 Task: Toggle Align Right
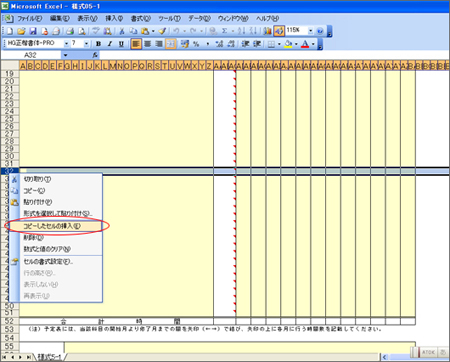[159, 44]
